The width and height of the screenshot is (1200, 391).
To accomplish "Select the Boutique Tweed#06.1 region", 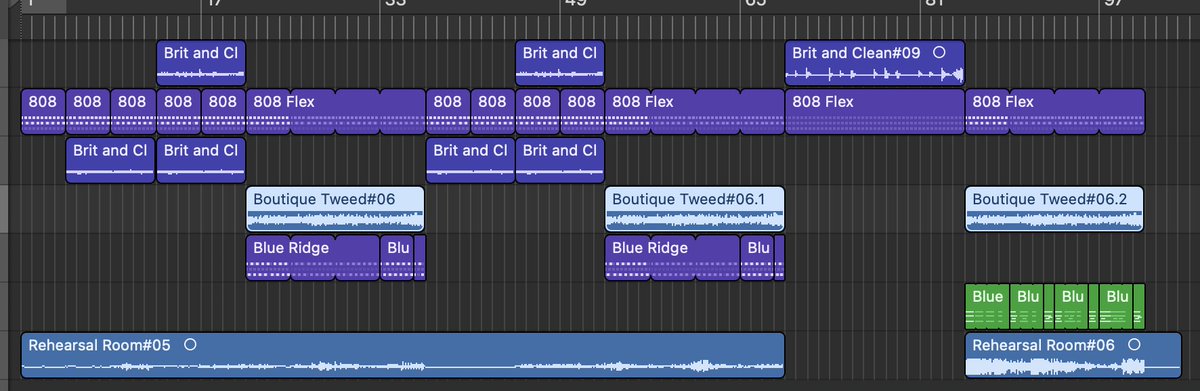I will coord(695,209).
